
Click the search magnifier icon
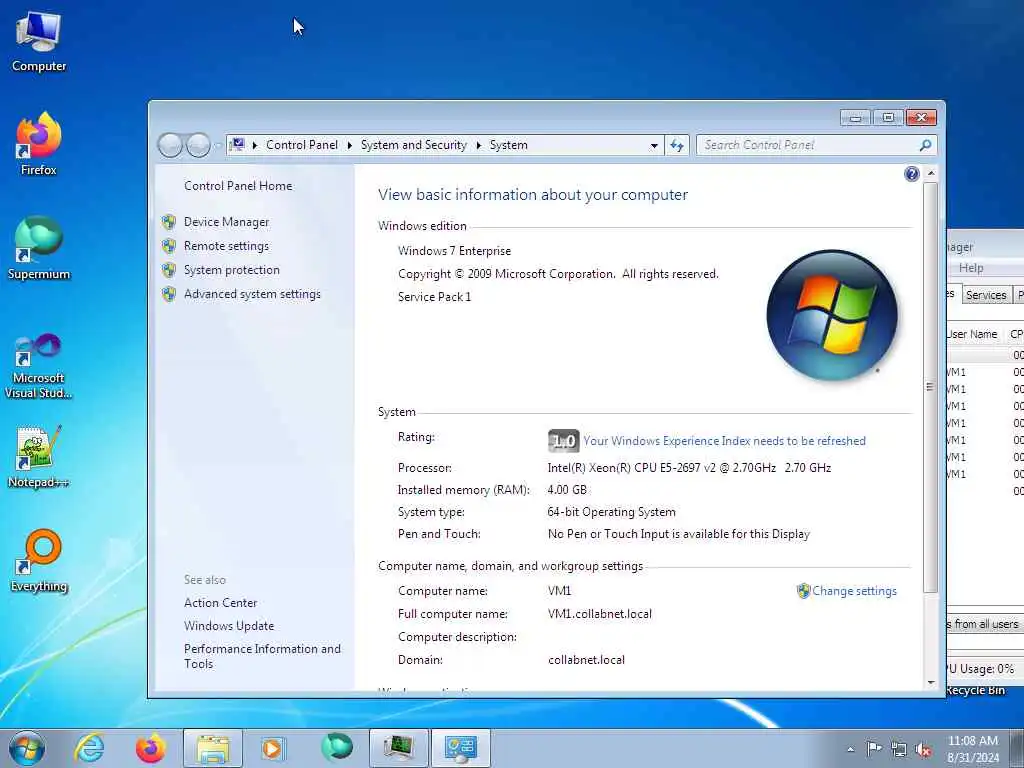pos(925,145)
